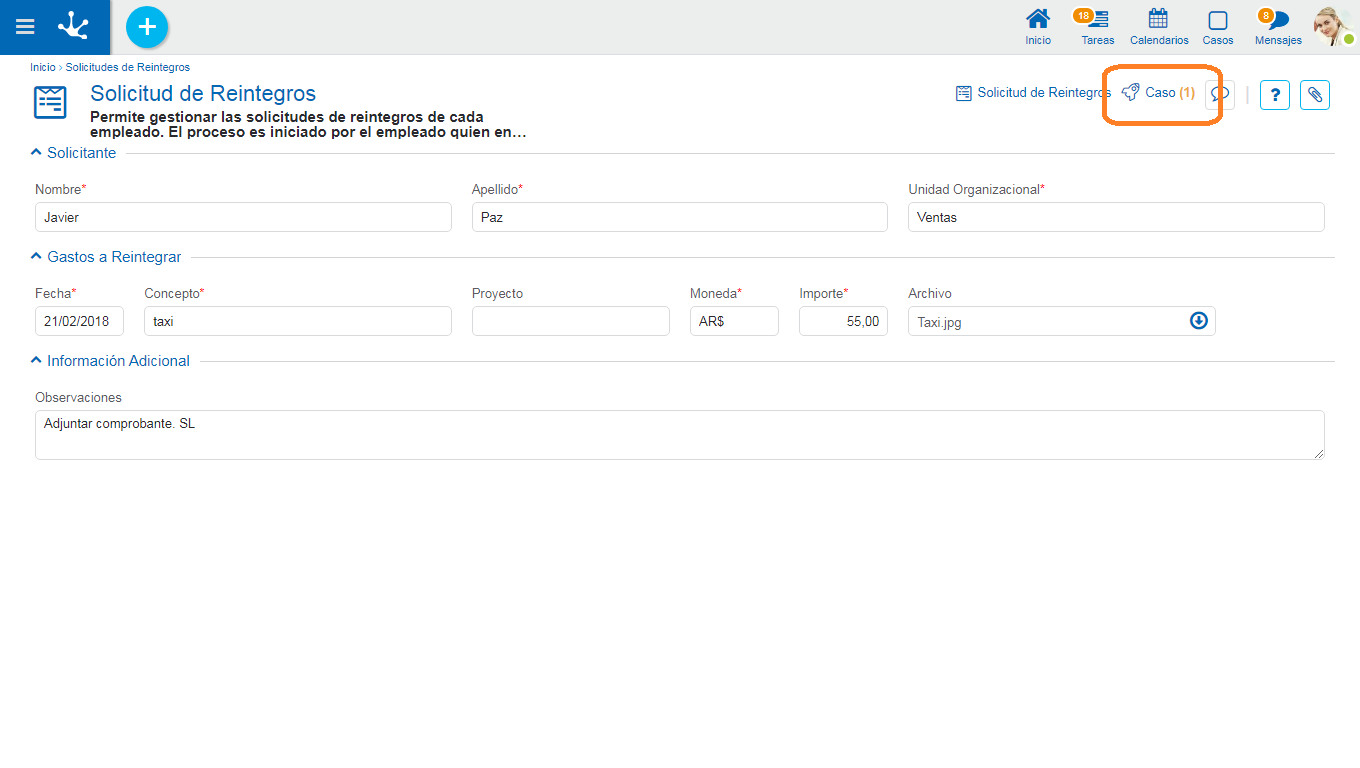Open the Caso (1) link
The image size is (1360, 768).
click(1160, 92)
